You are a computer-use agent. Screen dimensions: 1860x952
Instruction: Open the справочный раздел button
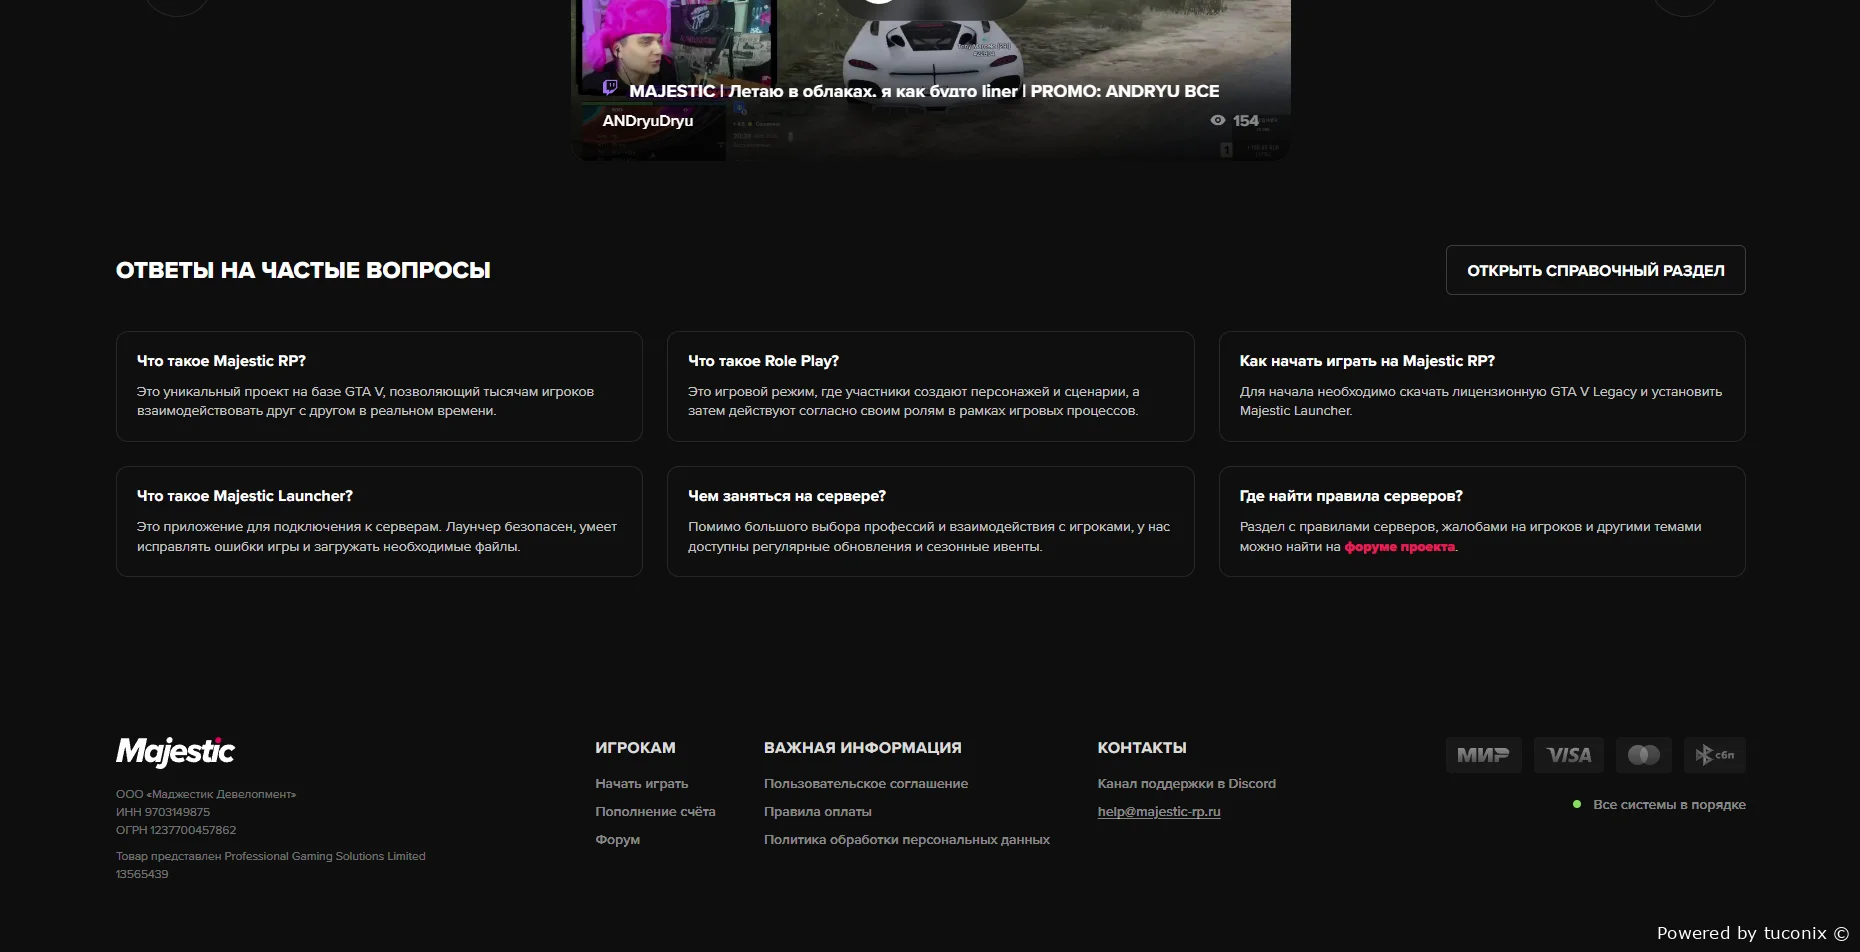click(x=1595, y=270)
